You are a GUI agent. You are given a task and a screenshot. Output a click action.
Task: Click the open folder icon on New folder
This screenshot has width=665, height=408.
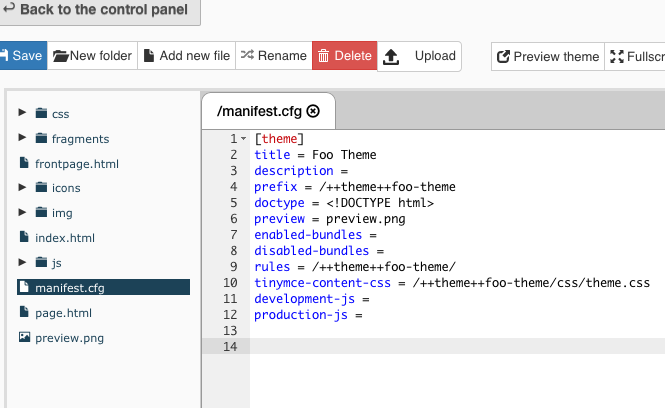[61, 56]
